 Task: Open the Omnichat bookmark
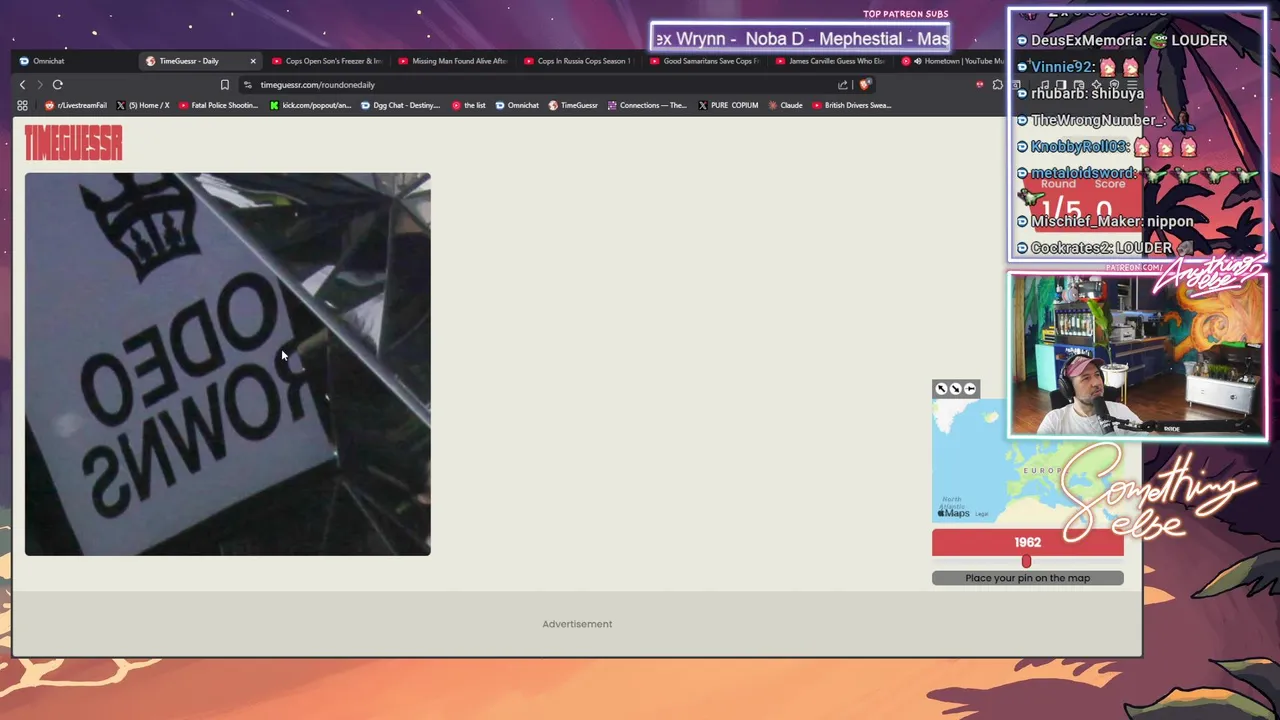517,105
